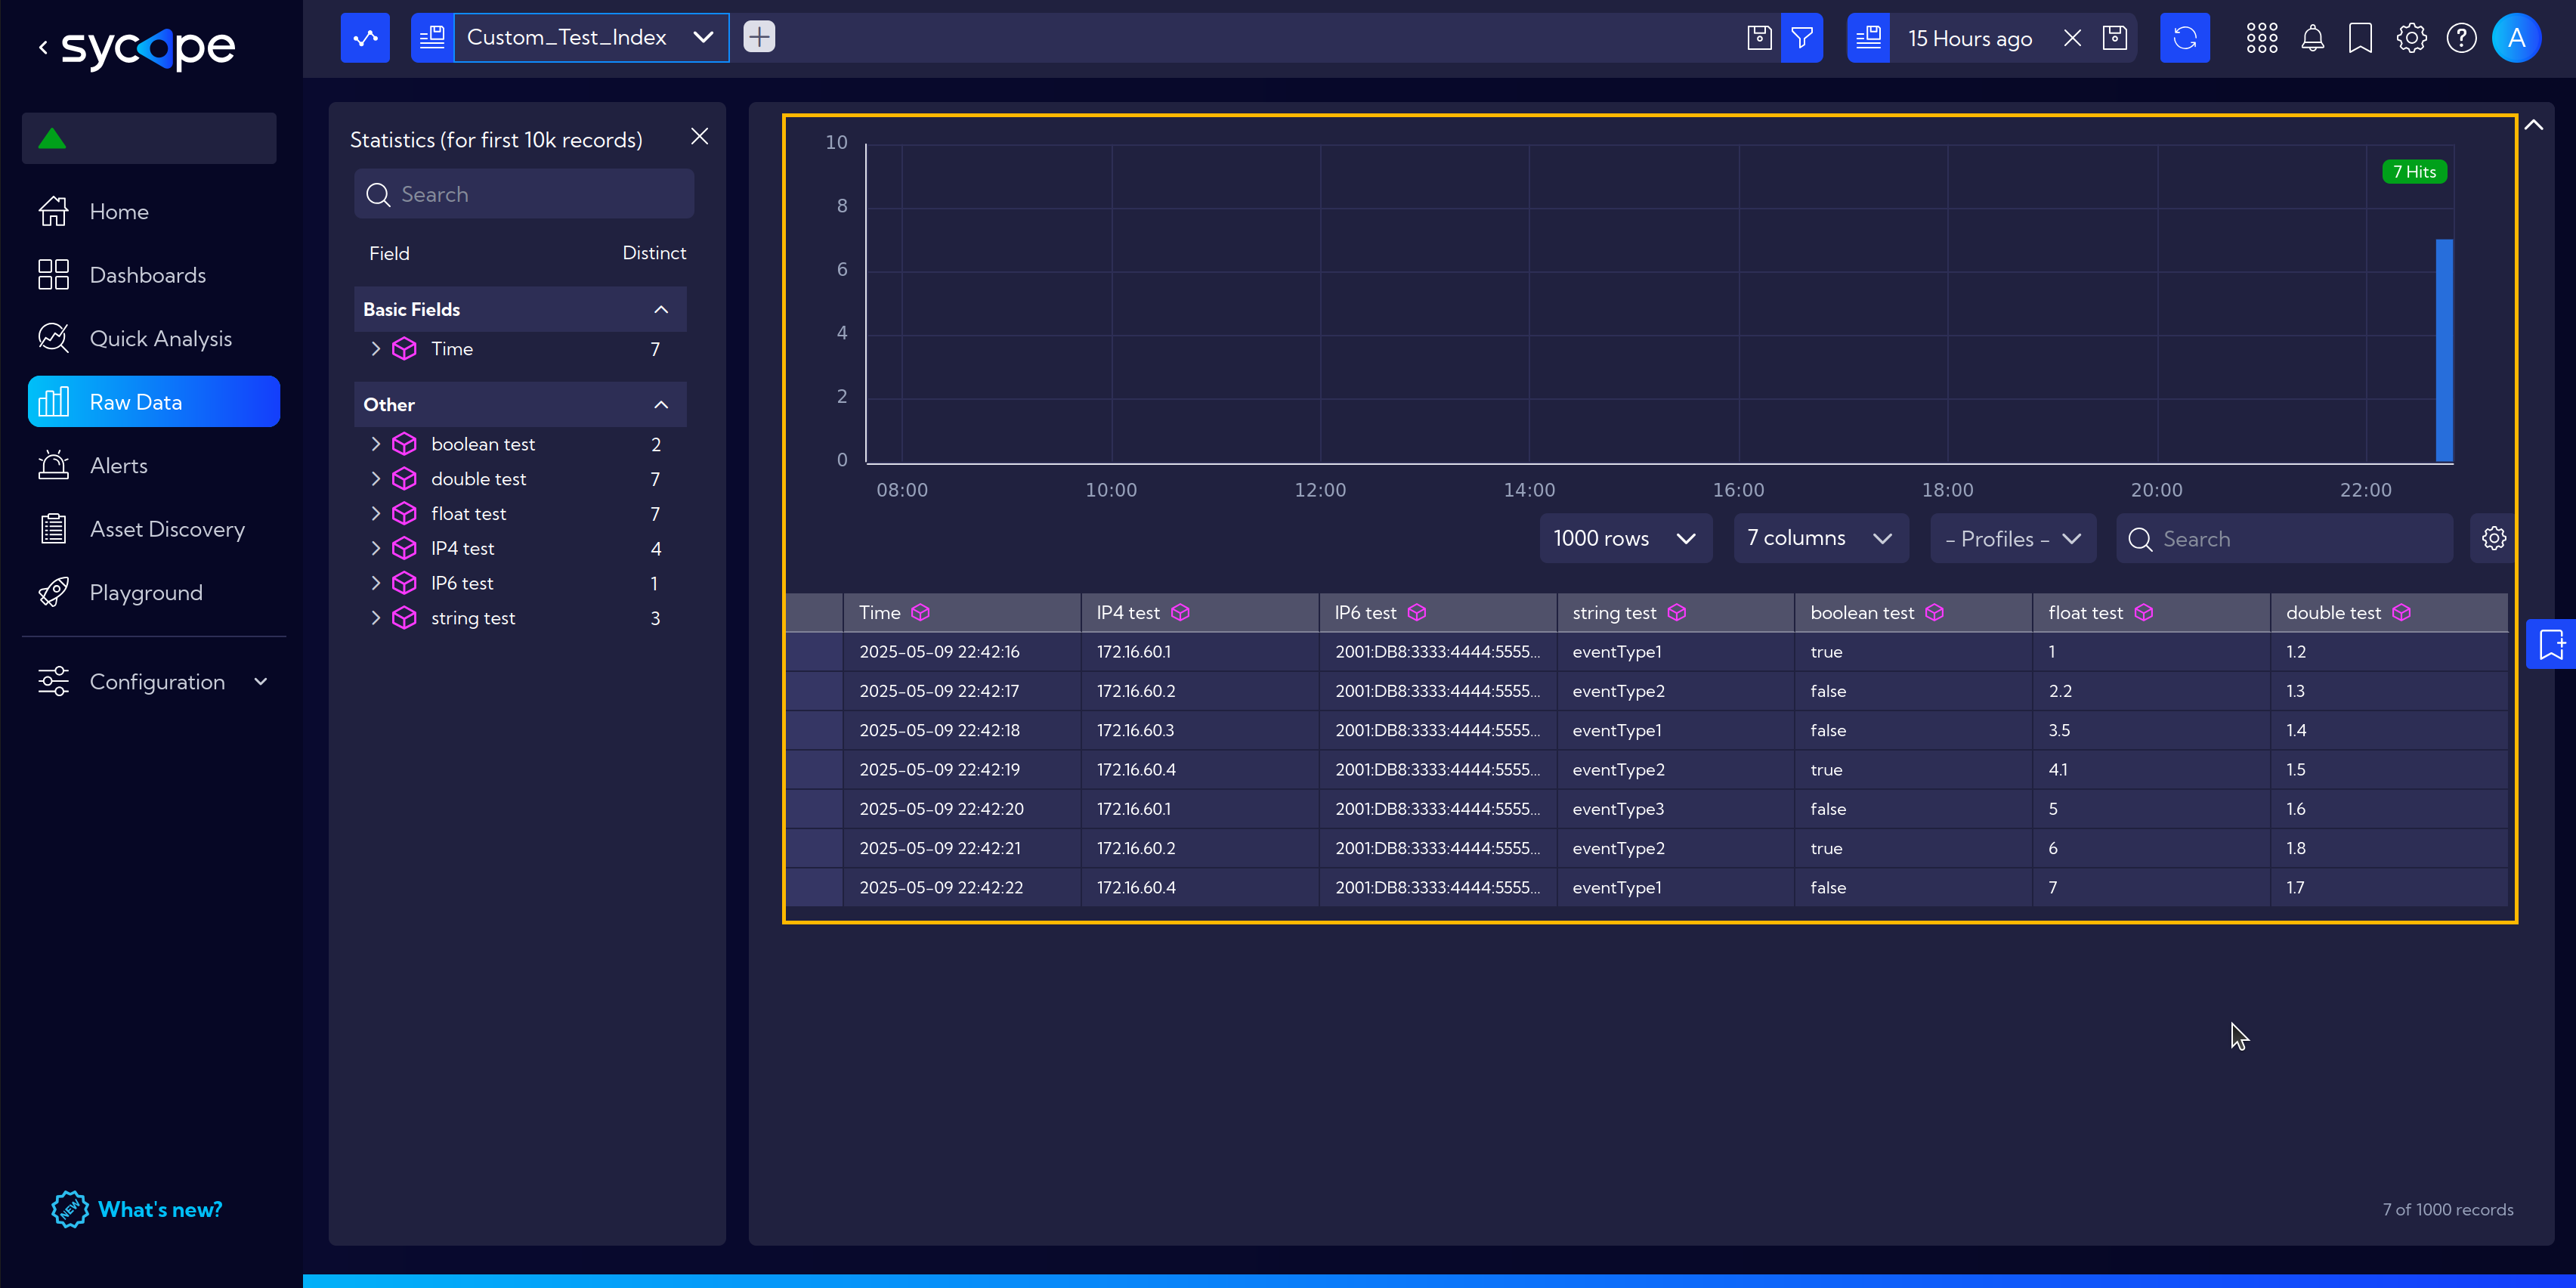Open the 7 columns dropdown

[x=1820, y=538]
